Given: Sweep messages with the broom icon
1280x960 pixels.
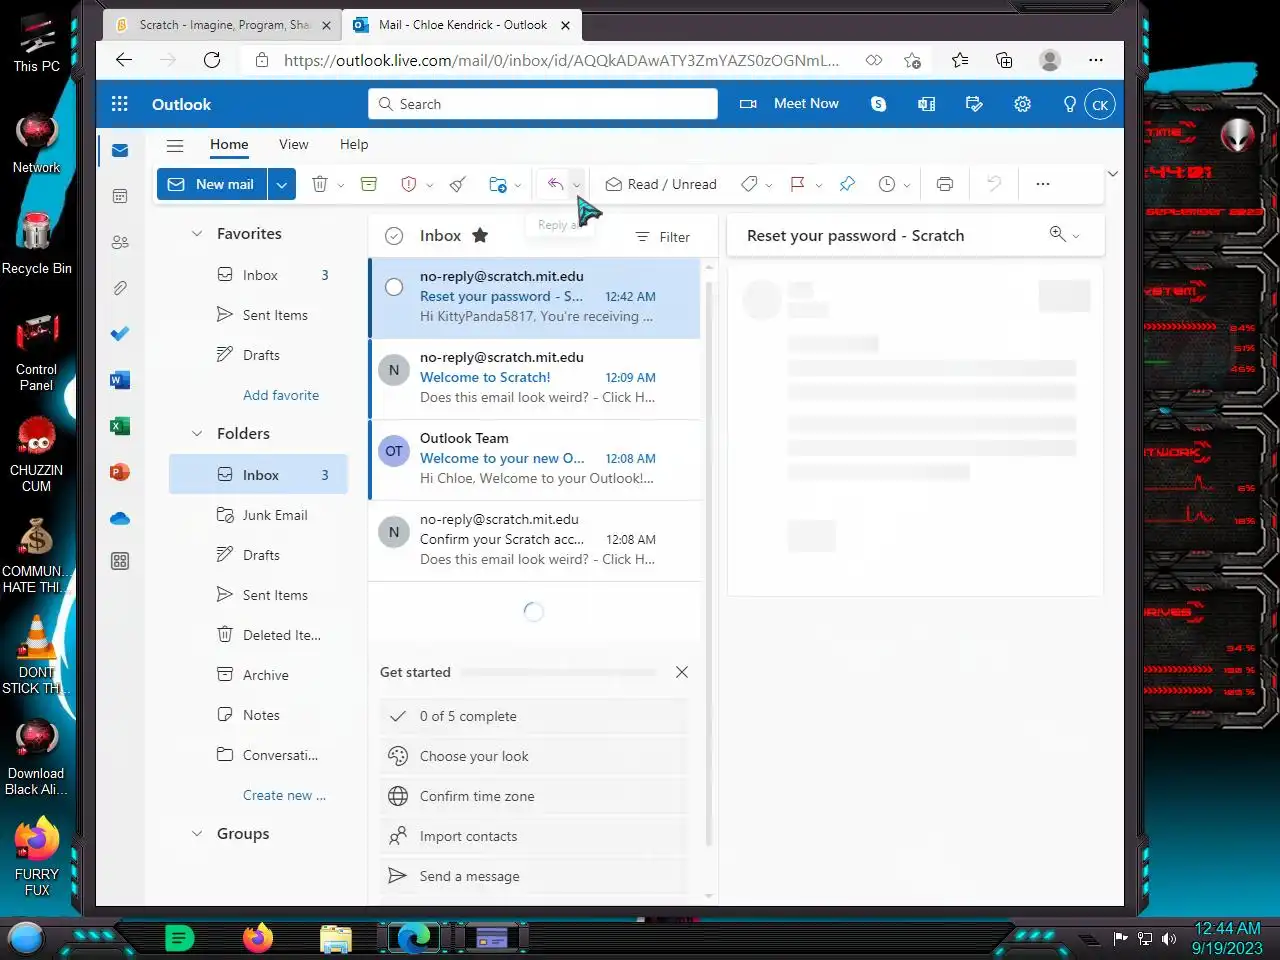Looking at the screenshot, I should pyautogui.click(x=458, y=184).
